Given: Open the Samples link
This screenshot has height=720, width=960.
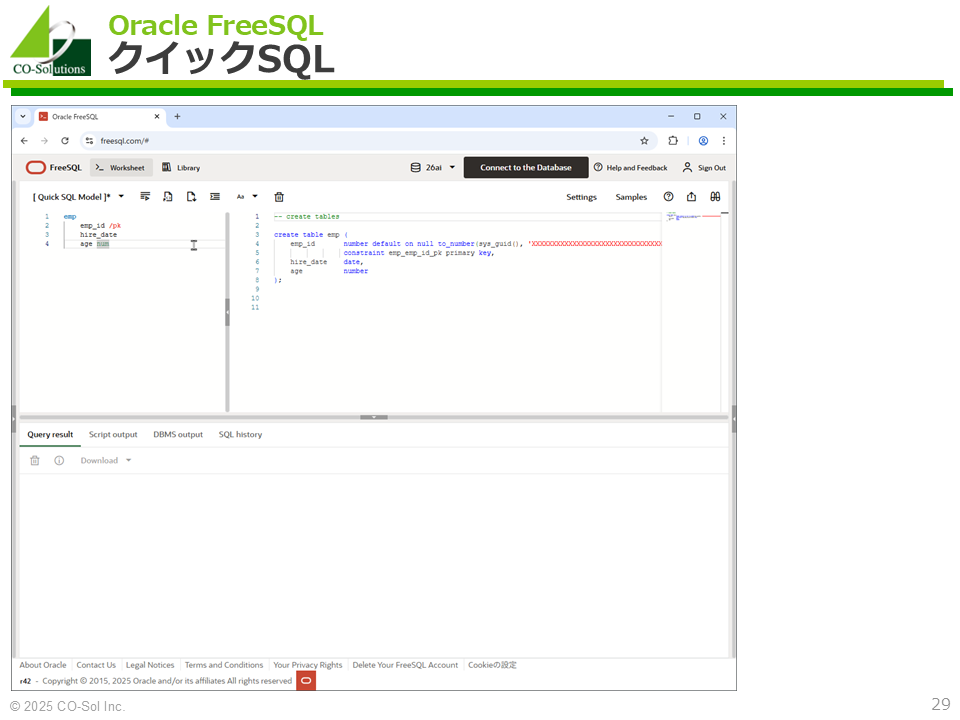Looking at the screenshot, I should 631,197.
